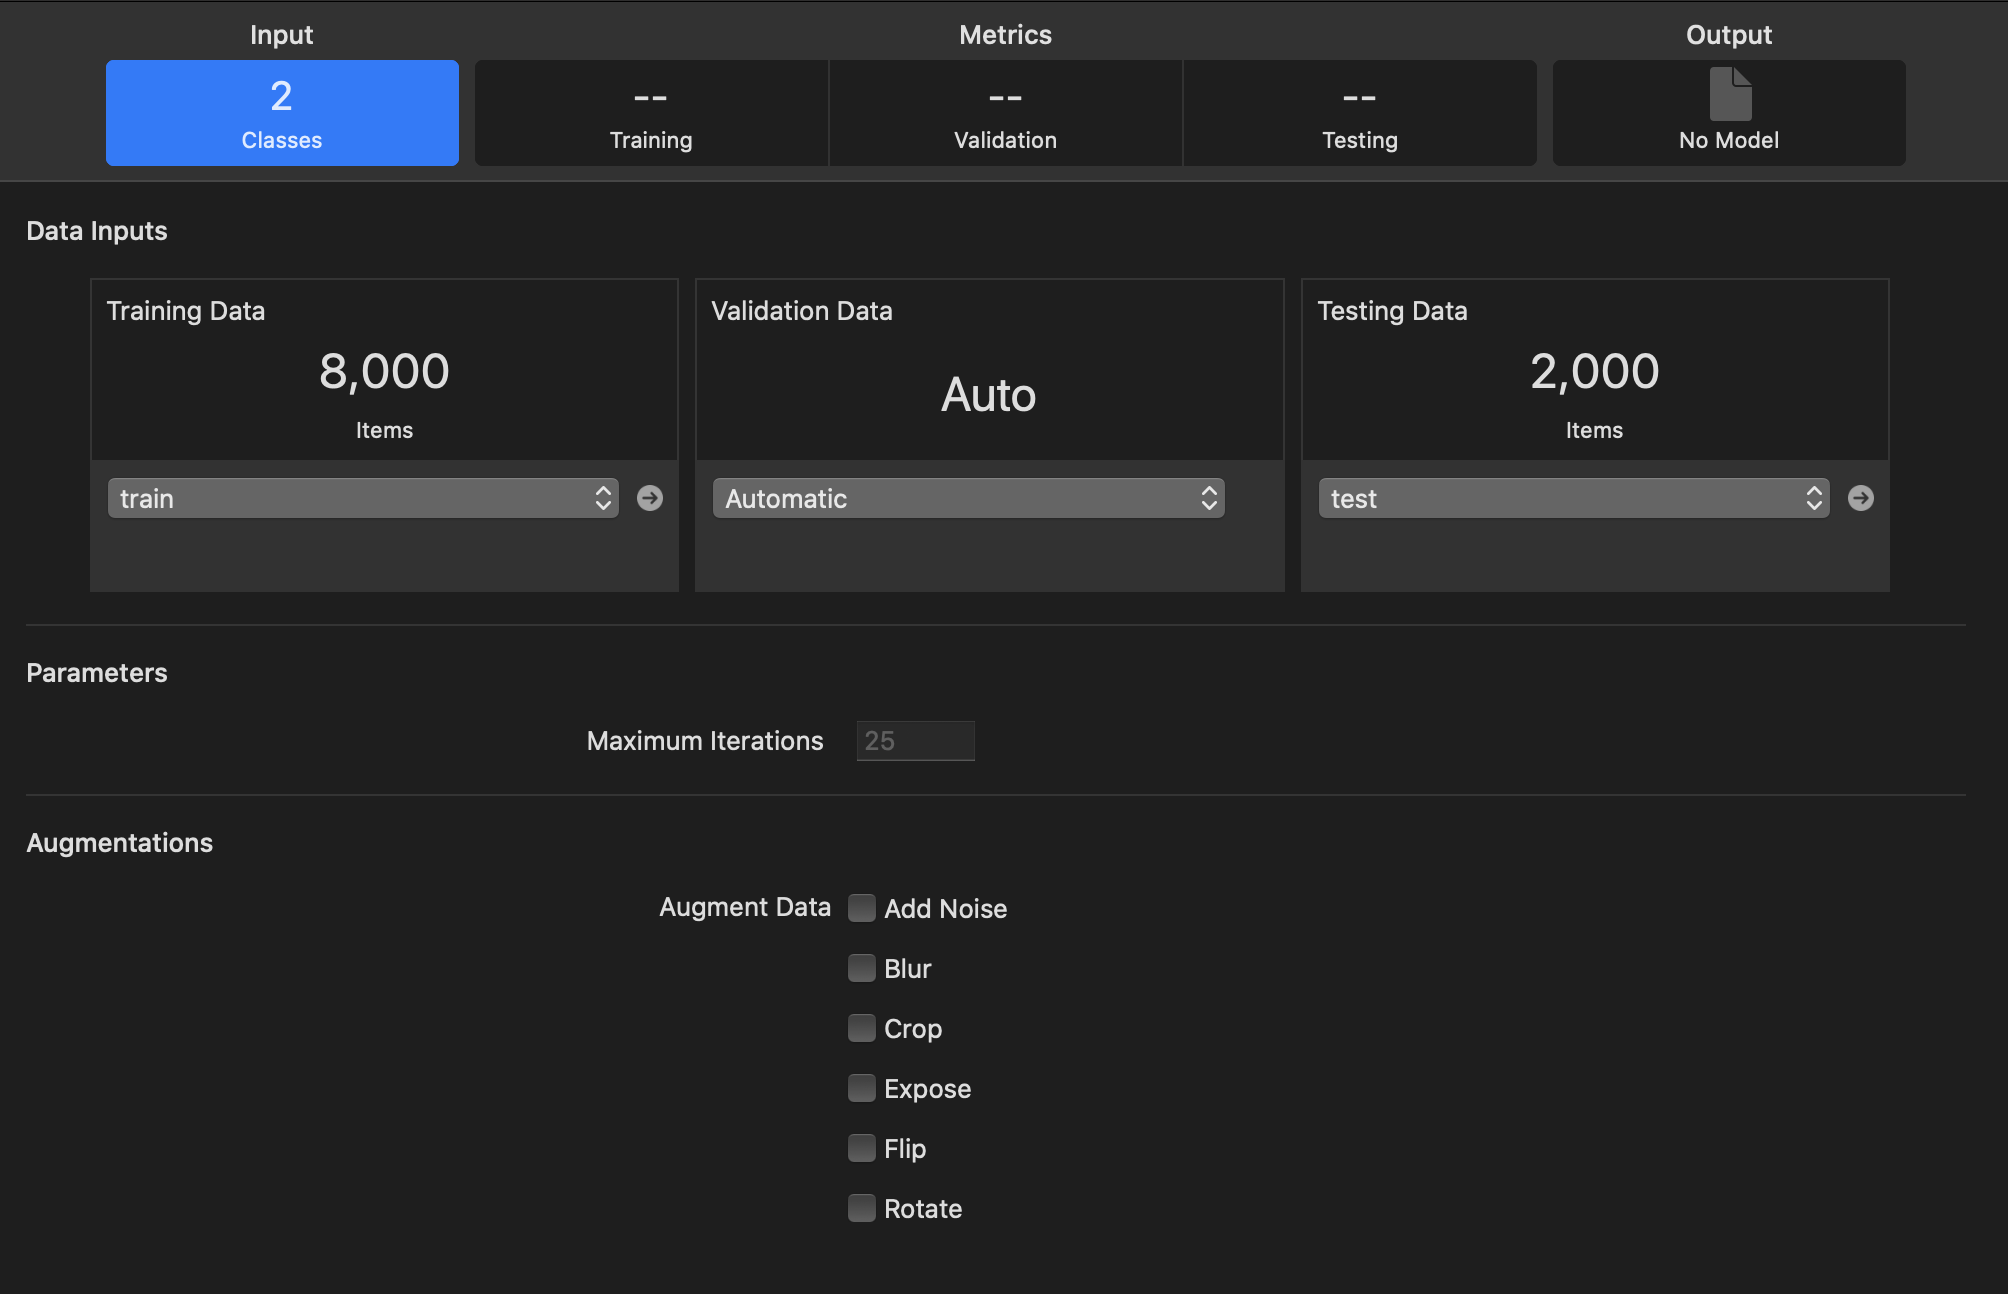Select the 2 Classes input tab

point(282,113)
